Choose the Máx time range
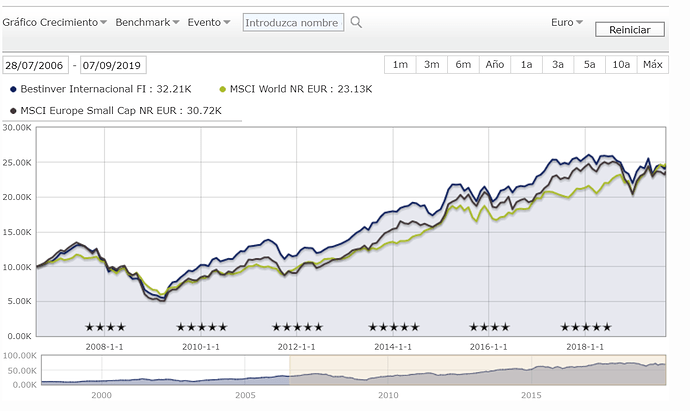Image resolution: width=690 pixels, height=411 pixels. pos(652,65)
